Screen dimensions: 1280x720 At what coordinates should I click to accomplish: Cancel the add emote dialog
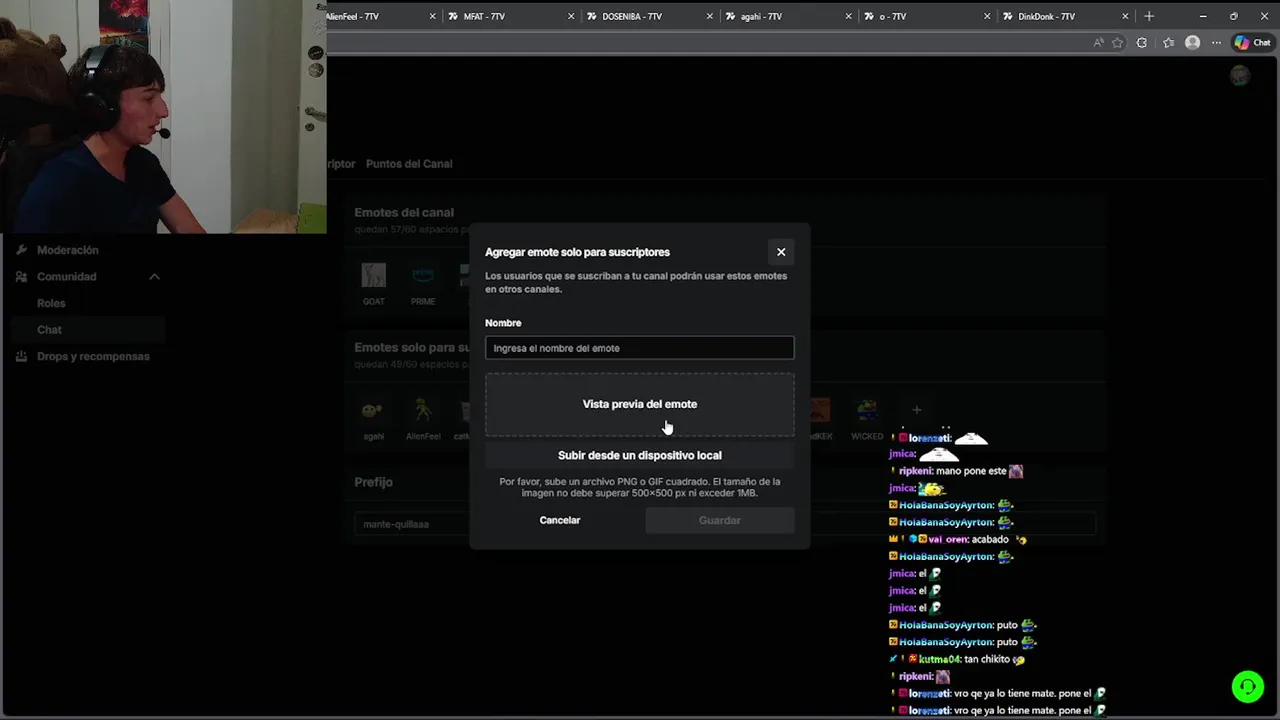click(560, 520)
